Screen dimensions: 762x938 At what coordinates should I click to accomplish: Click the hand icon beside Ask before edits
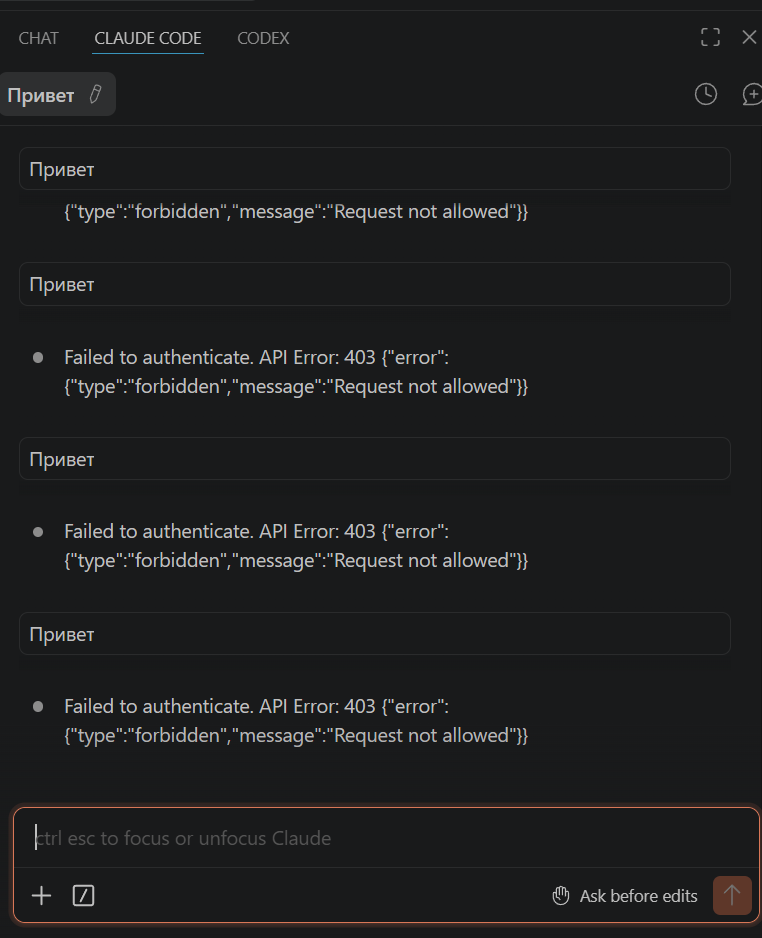tap(560, 896)
